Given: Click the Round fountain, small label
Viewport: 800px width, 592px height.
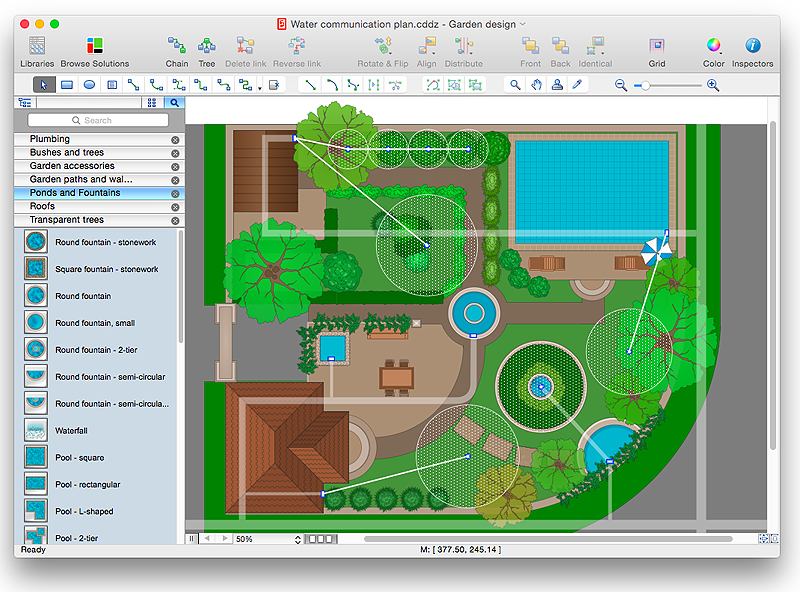Looking at the screenshot, I should point(95,323).
